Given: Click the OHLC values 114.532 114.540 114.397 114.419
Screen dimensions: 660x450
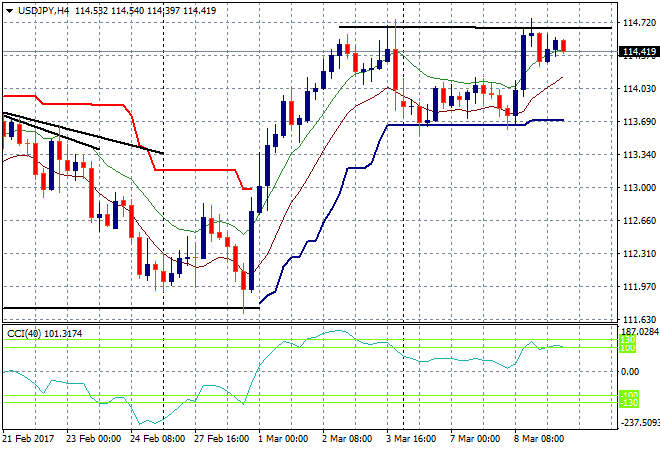Looking at the screenshot, I should (x=146, y=11).
